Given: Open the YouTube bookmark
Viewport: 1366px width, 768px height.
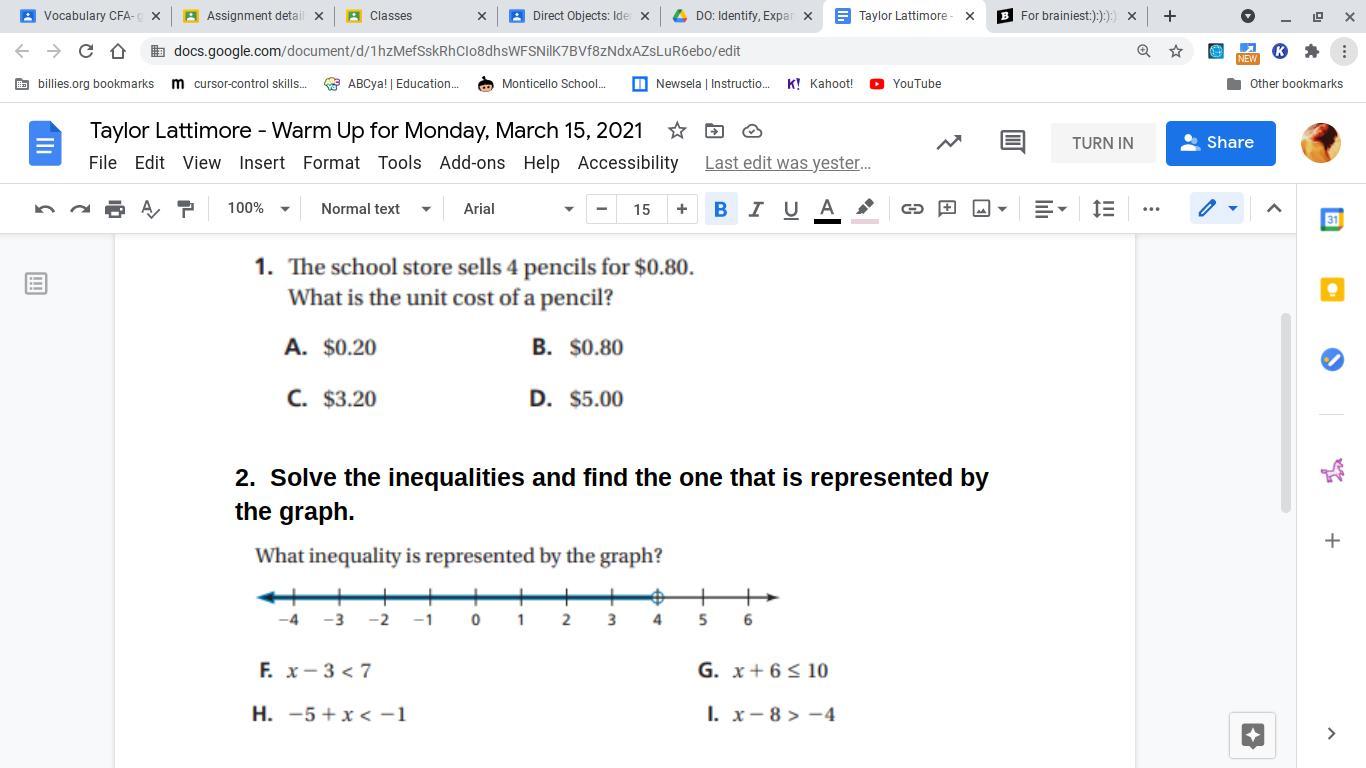Looking at the screenshot, I should (x=905, y=84).
